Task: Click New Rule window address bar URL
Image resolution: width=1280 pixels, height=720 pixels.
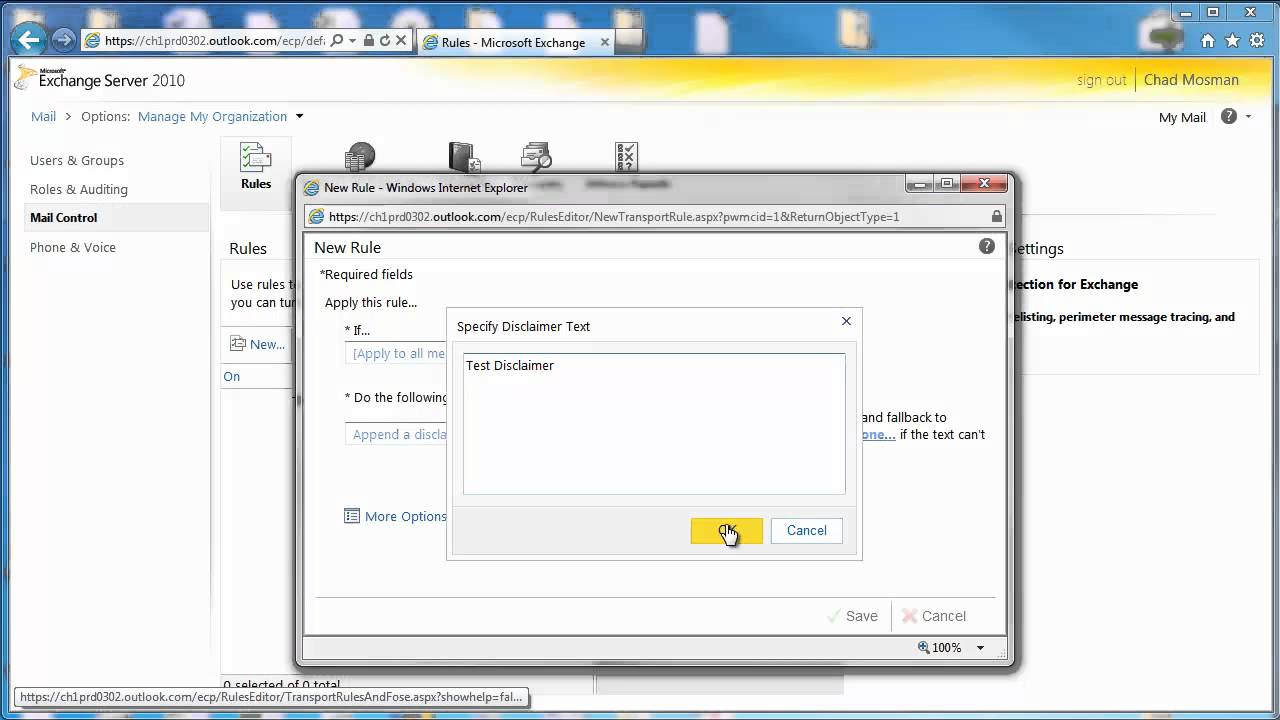Action: point(613,216)
